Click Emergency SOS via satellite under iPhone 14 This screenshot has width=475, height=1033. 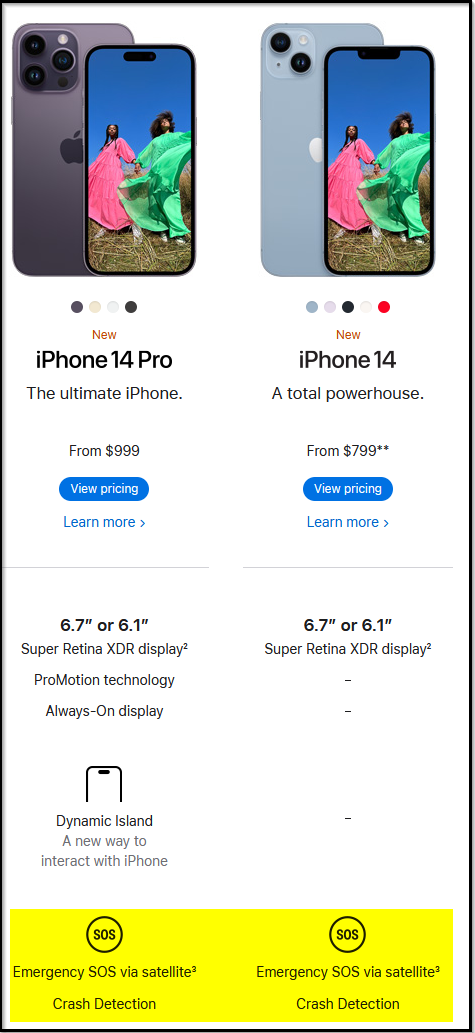pos(348,972)
